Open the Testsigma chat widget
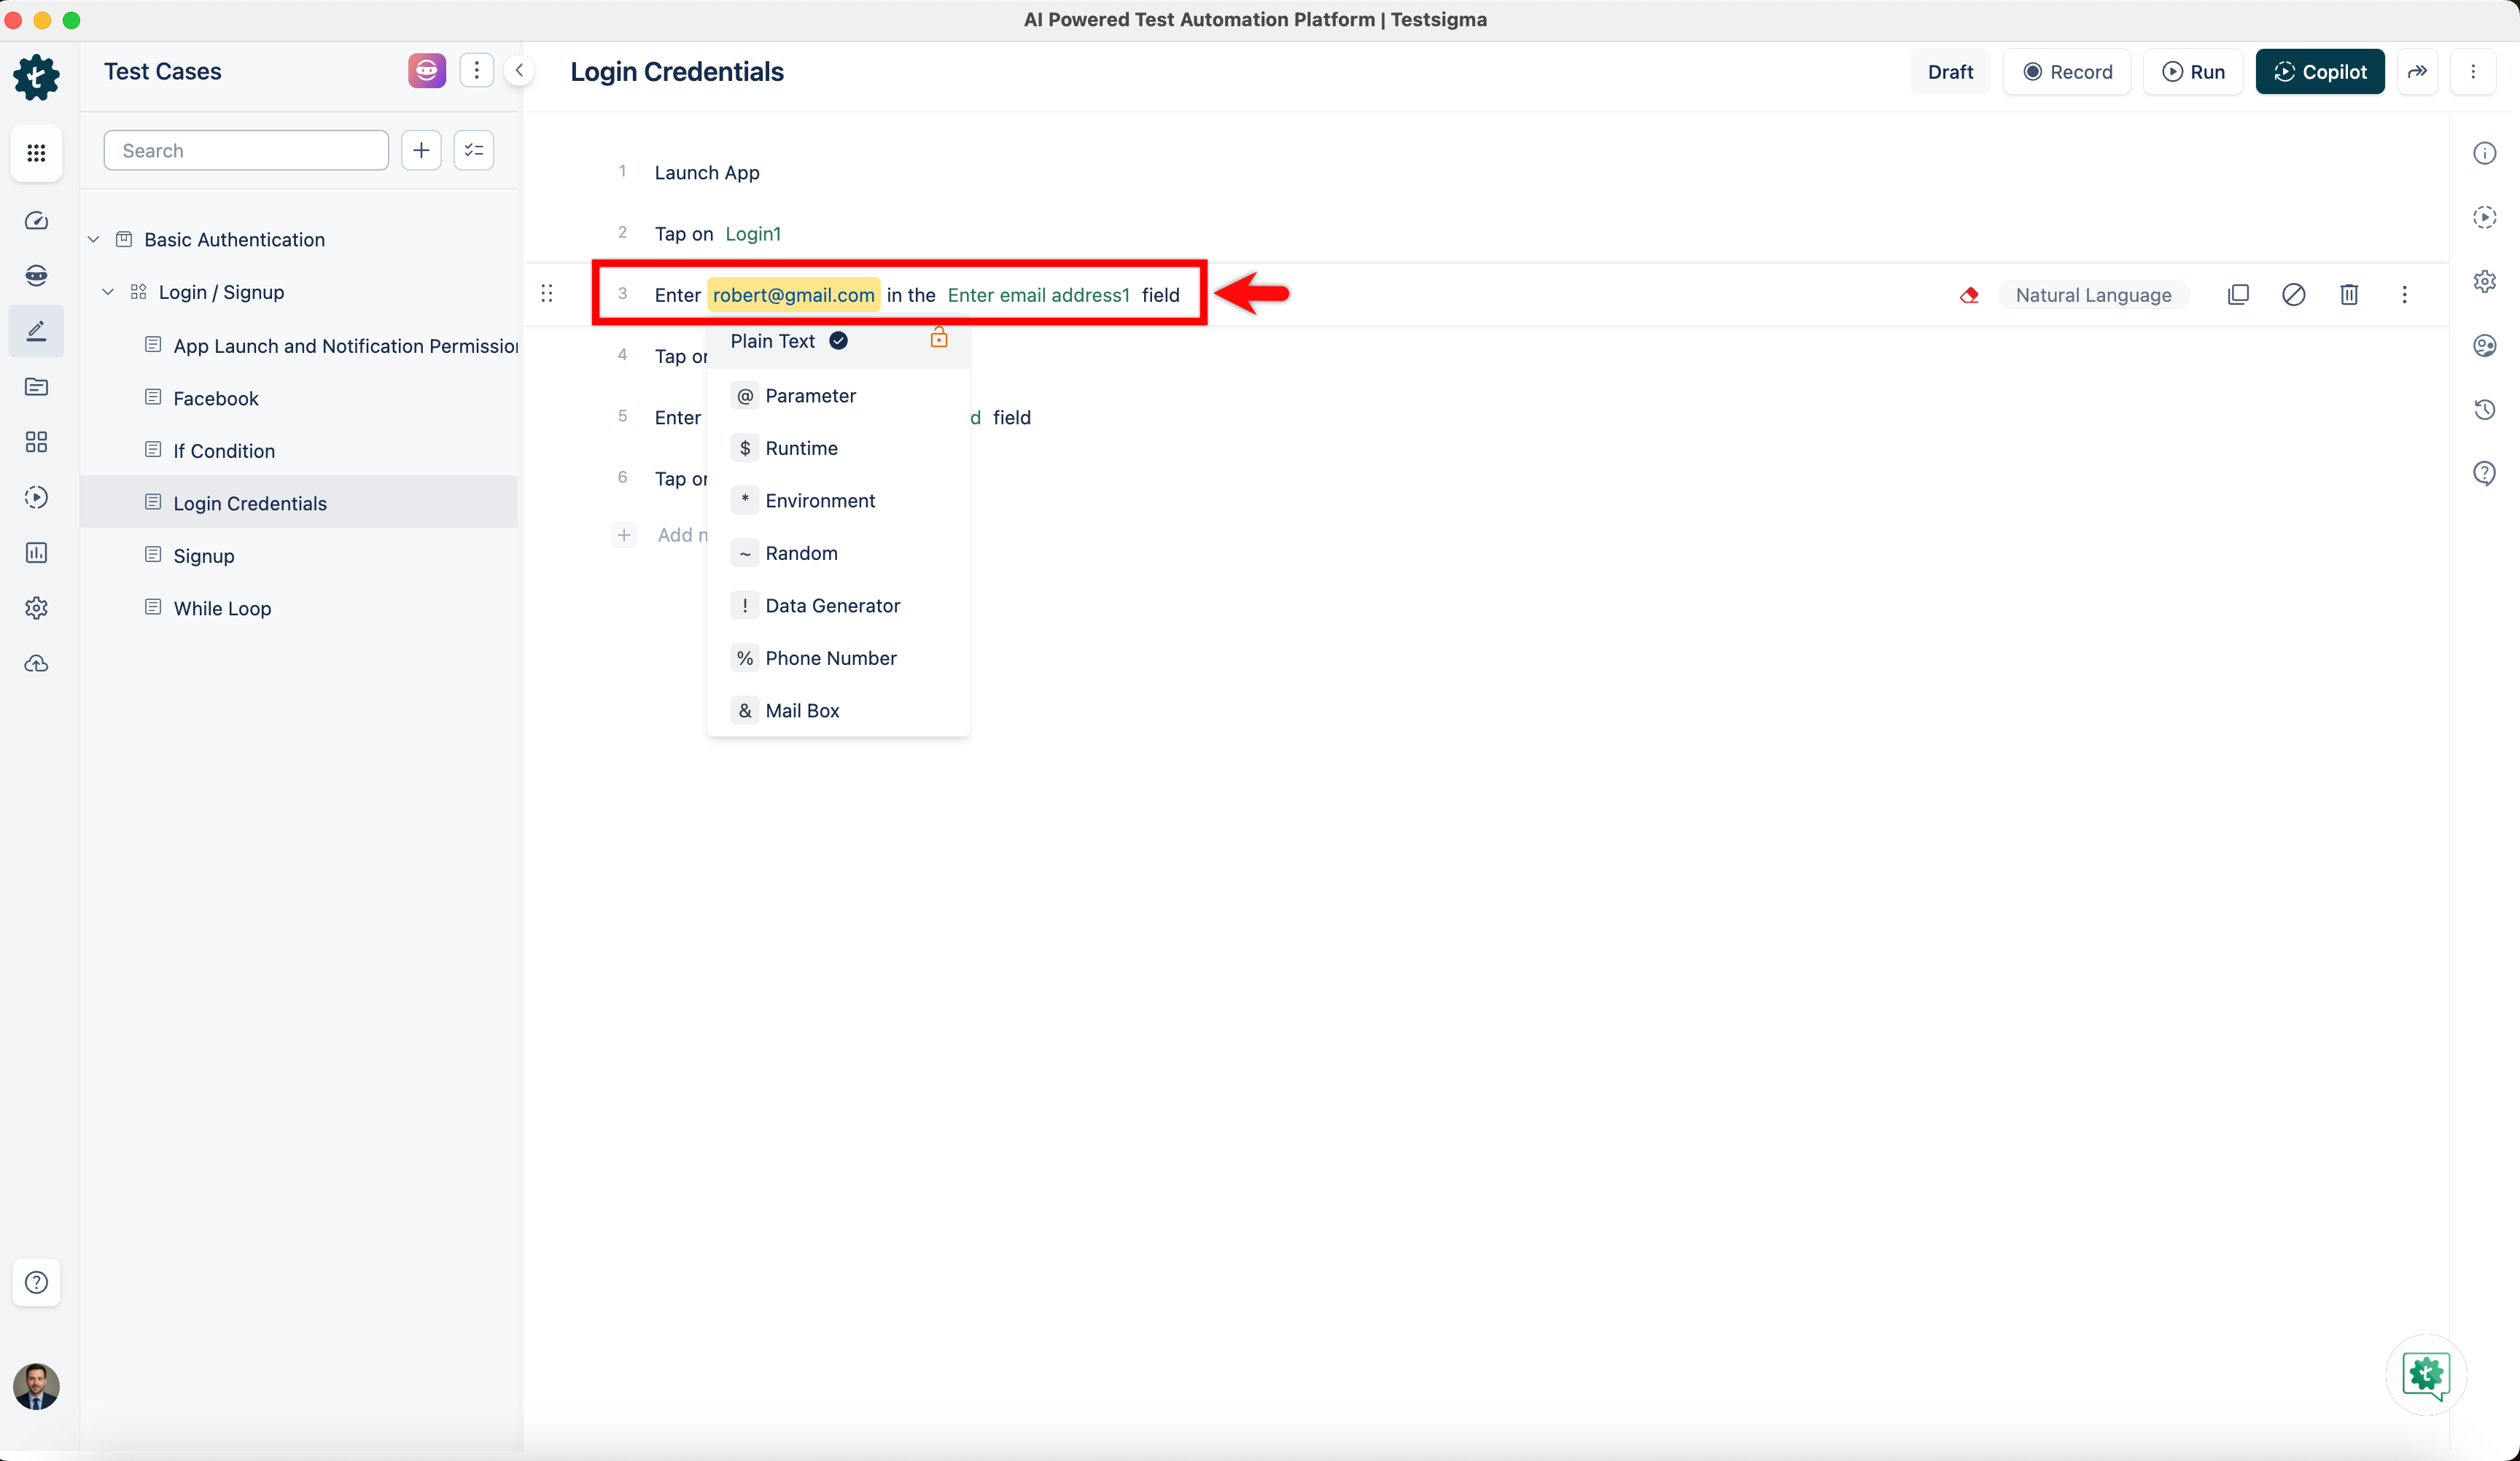The height and width of the screenshot is (1461, 2520). (x=2425, y=1376)
